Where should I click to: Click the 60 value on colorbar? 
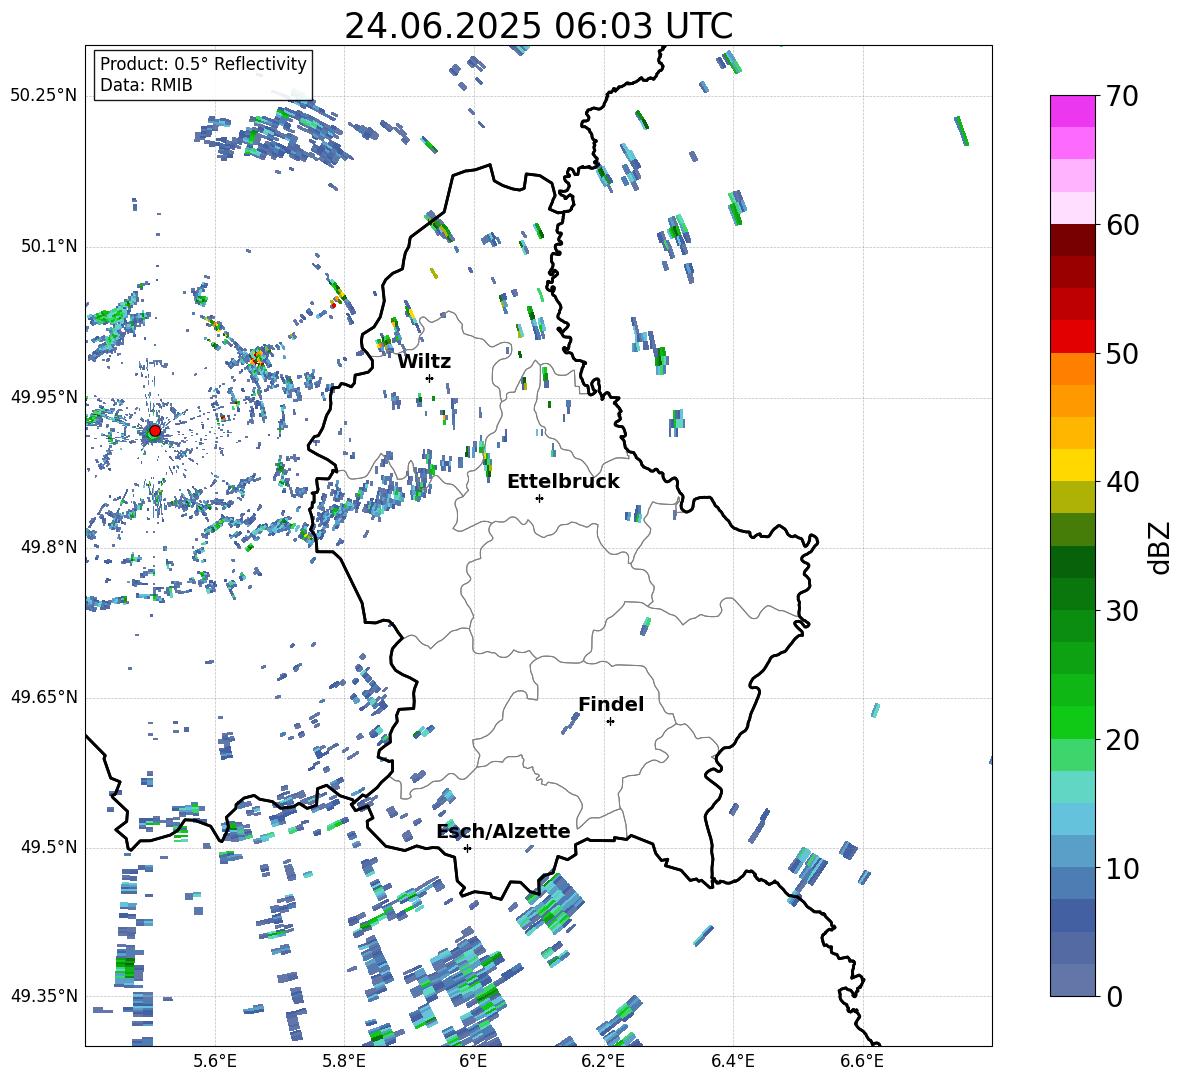(x=1122, y=225)
